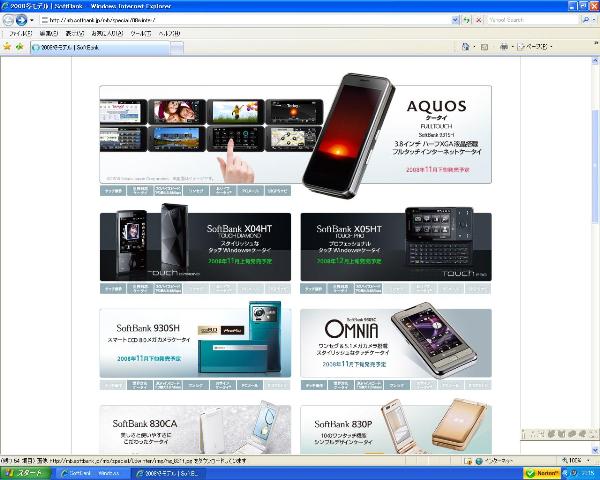Switch to the 2008冬モデル taskbar item
Viewport: 600px width, 480px height.
click(168, 473)
